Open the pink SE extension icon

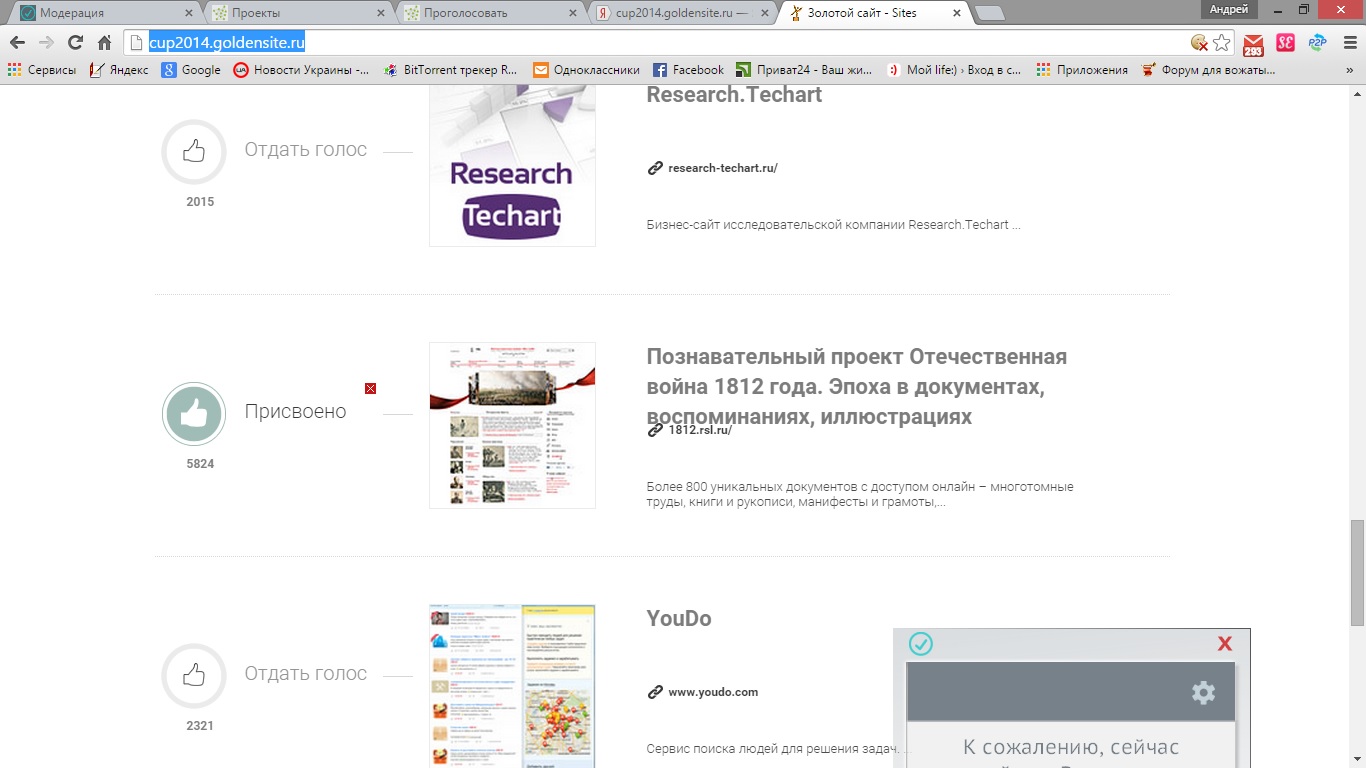point(1285,43)
